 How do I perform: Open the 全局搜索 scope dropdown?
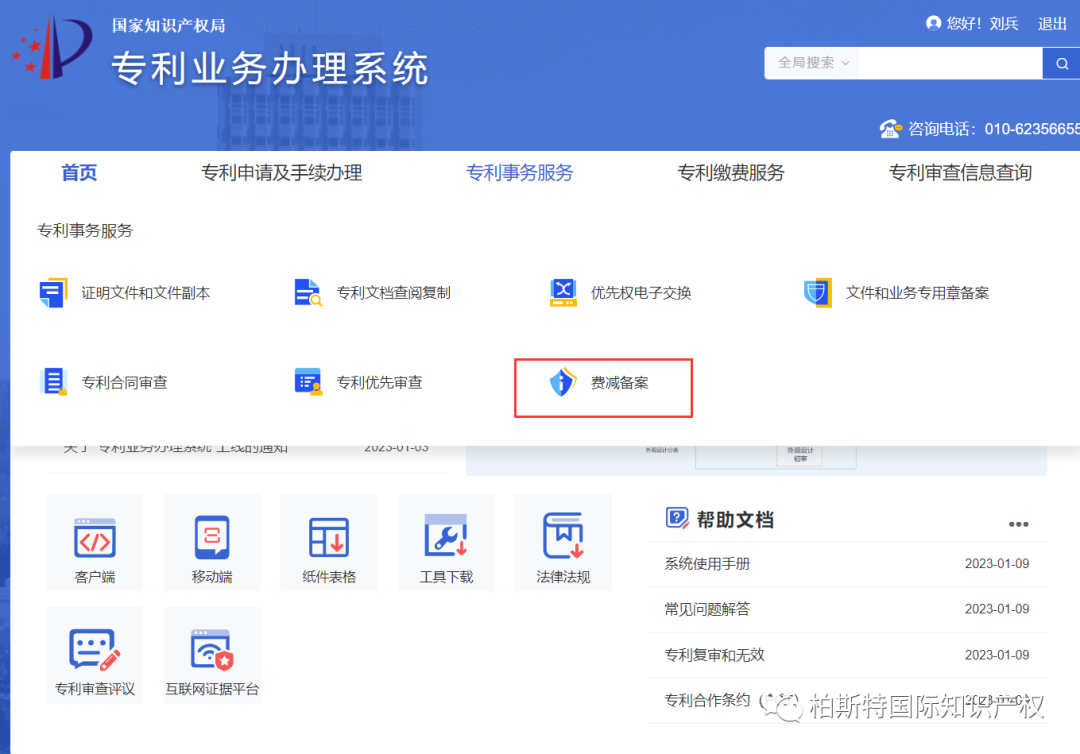click(x=810, y=62)
